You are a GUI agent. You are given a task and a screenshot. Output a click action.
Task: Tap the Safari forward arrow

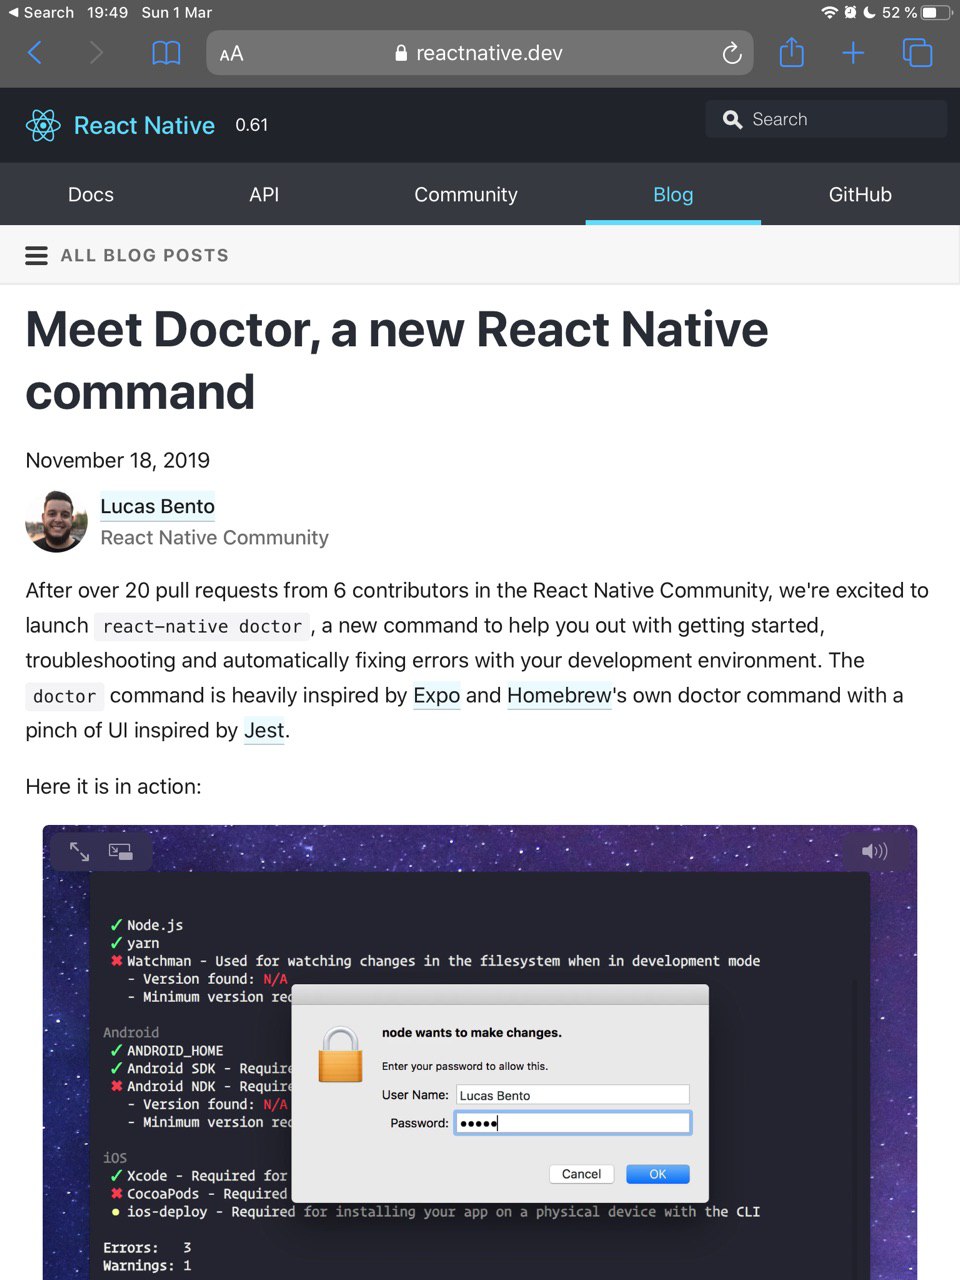[x=96, y=53]
